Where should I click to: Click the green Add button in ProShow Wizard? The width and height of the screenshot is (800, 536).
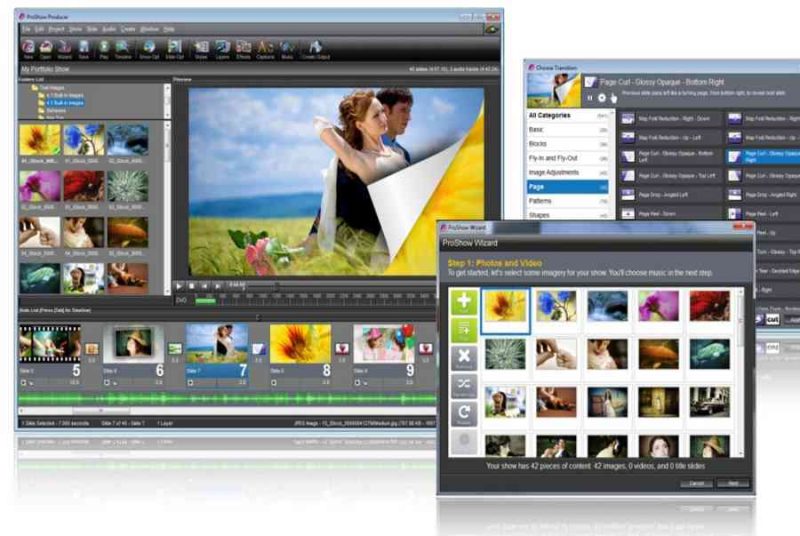[x=464, y=302]
